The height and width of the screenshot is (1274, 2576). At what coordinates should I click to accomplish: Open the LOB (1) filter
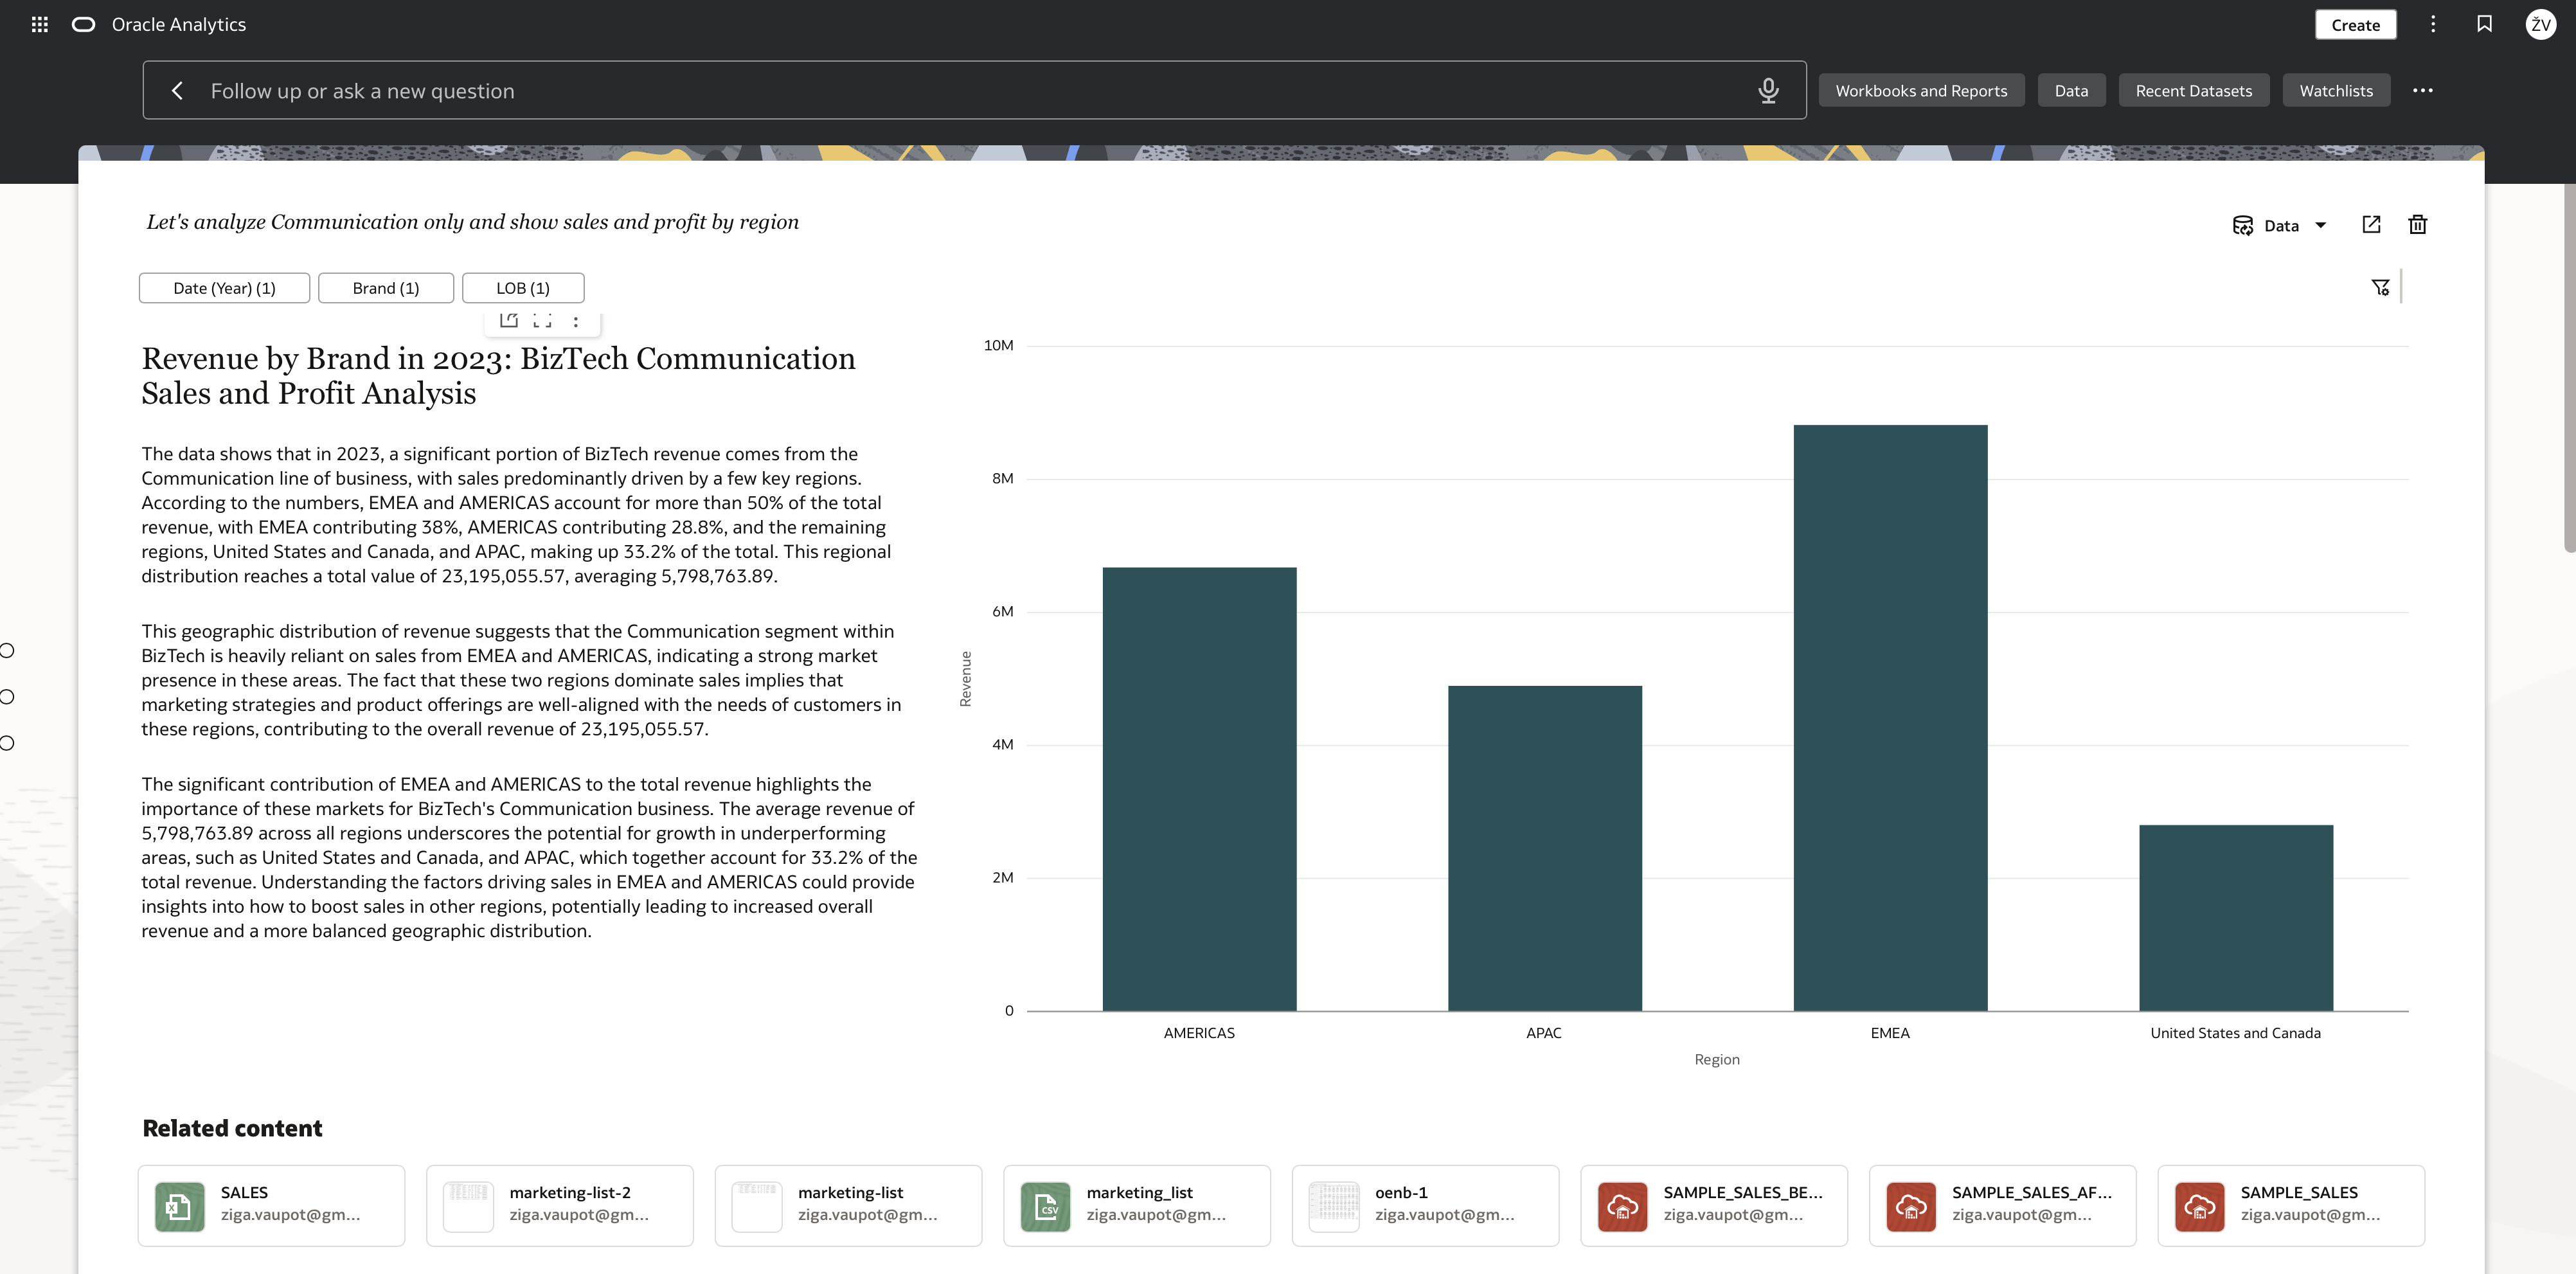[x=523, y=288]
